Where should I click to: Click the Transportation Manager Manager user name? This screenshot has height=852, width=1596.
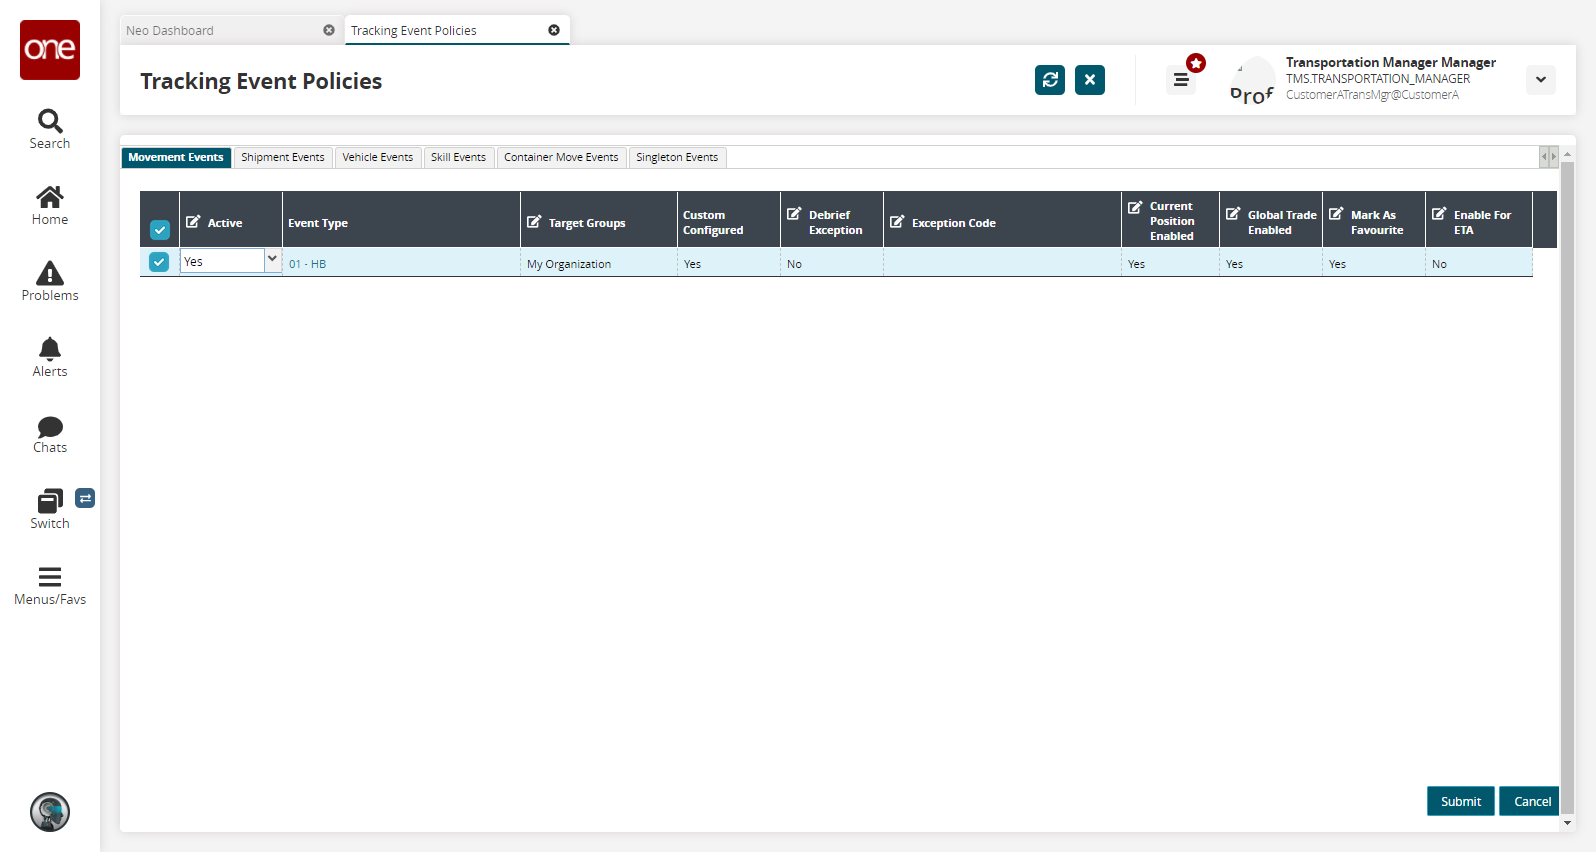1391,62
